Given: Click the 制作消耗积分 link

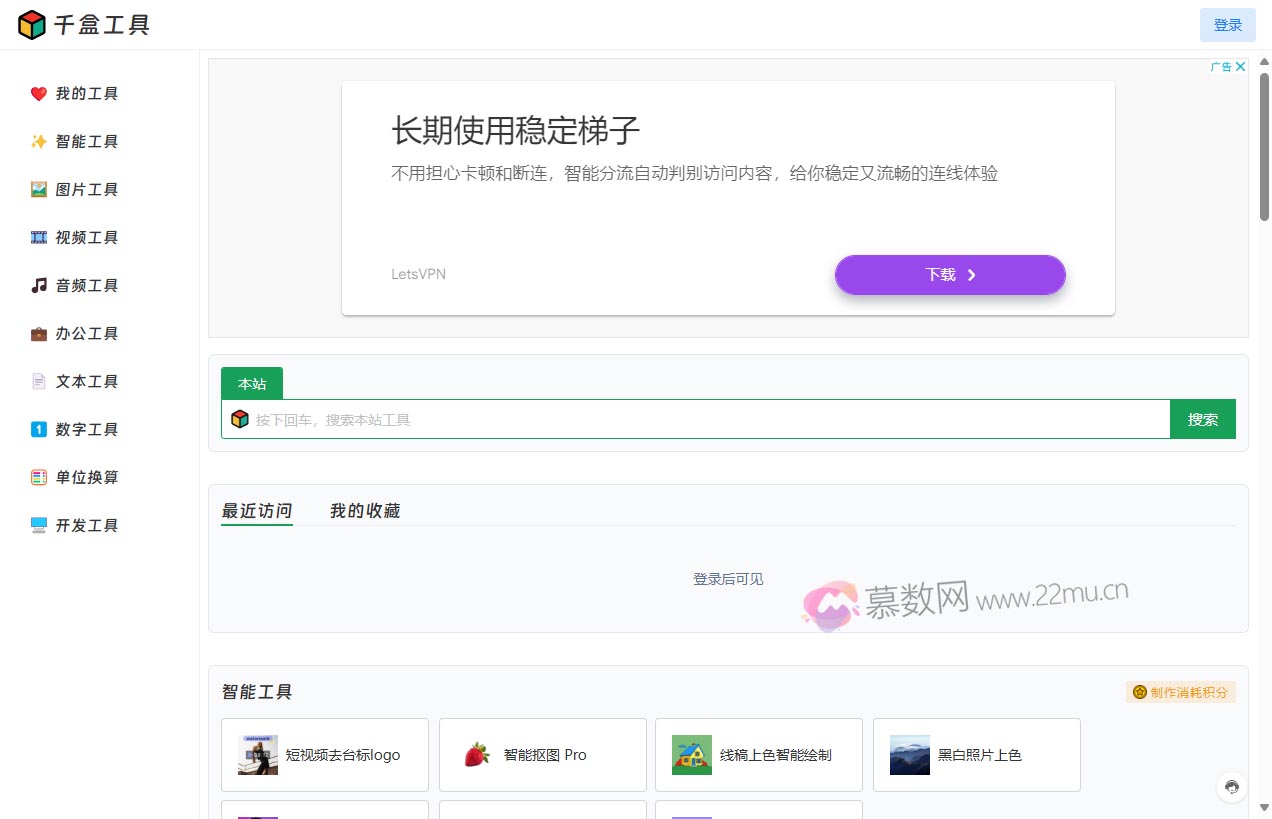Looking at the screenshot, I should tap(1181, 691).
